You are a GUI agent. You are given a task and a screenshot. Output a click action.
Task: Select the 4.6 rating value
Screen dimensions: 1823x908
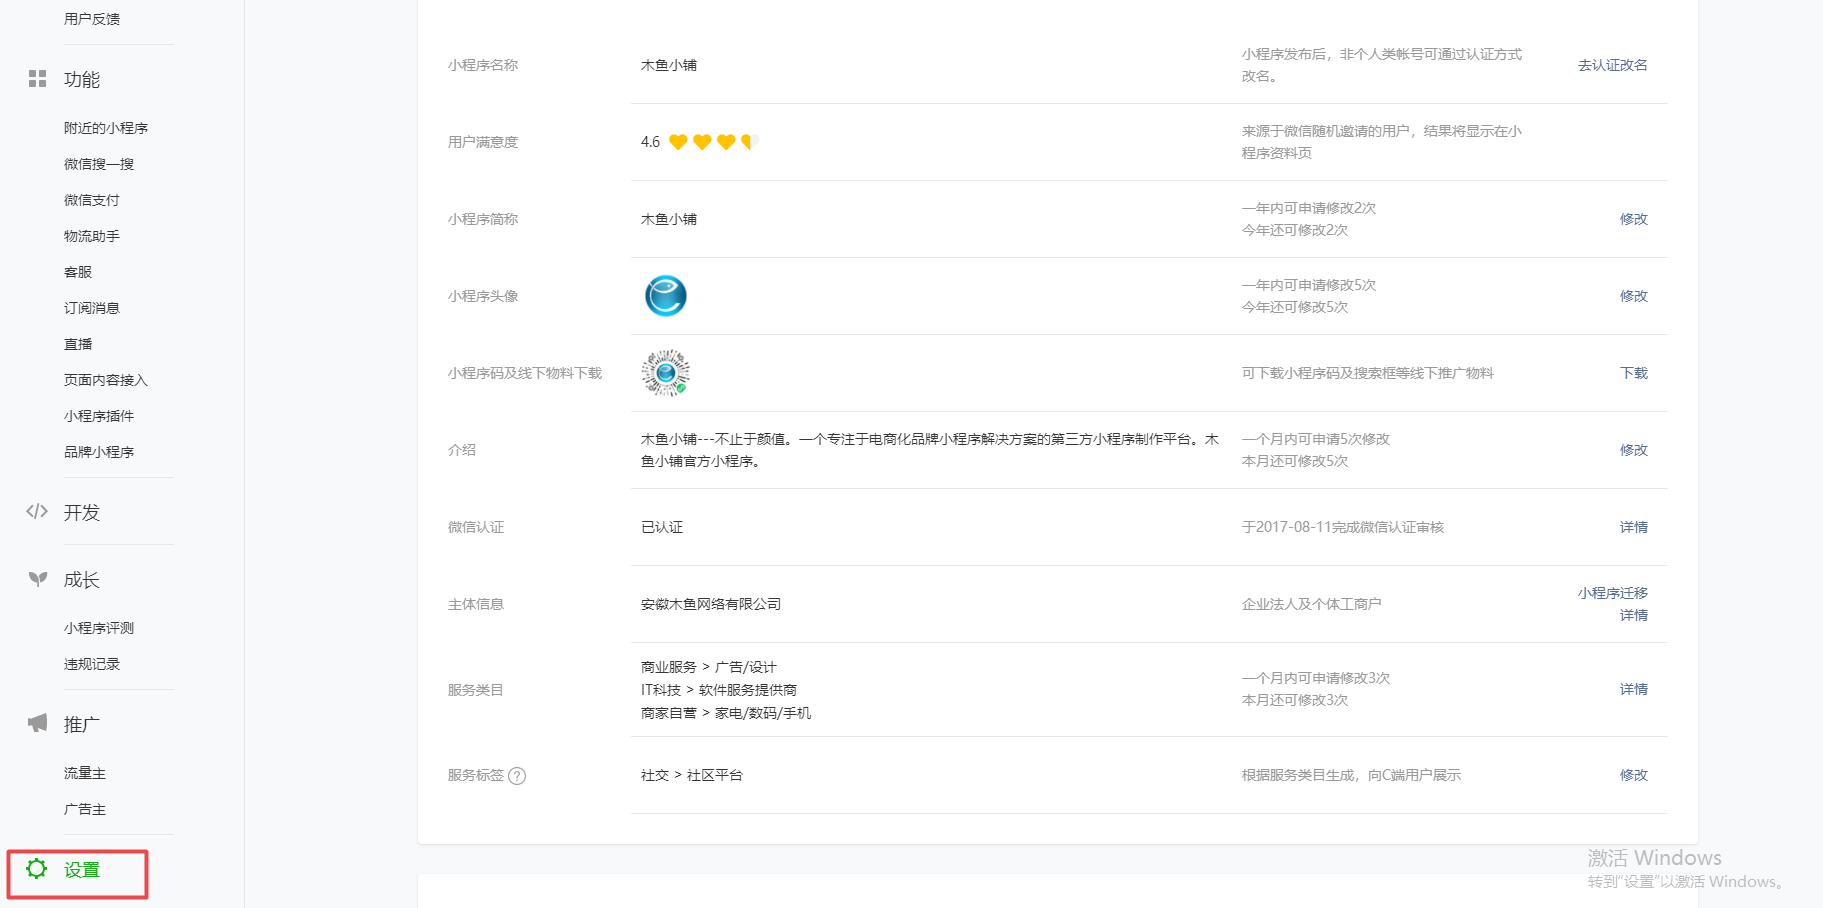[x=651, y=142]
